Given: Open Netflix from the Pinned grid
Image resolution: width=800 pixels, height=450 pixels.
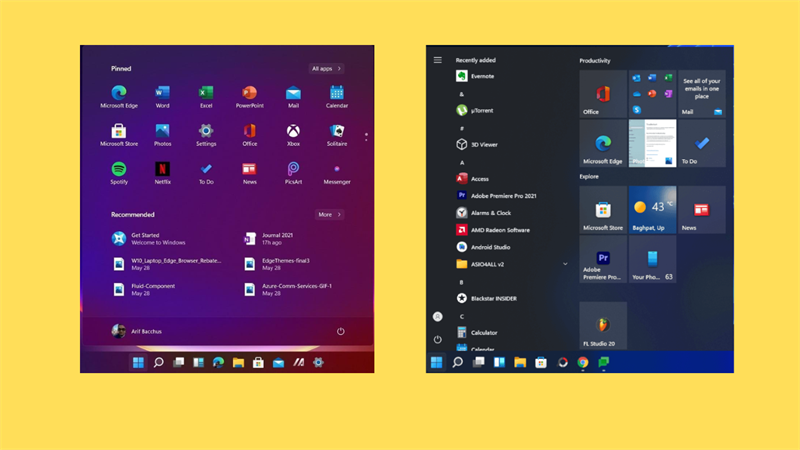Looking at the screenshot, I should (x=162, y=173).
